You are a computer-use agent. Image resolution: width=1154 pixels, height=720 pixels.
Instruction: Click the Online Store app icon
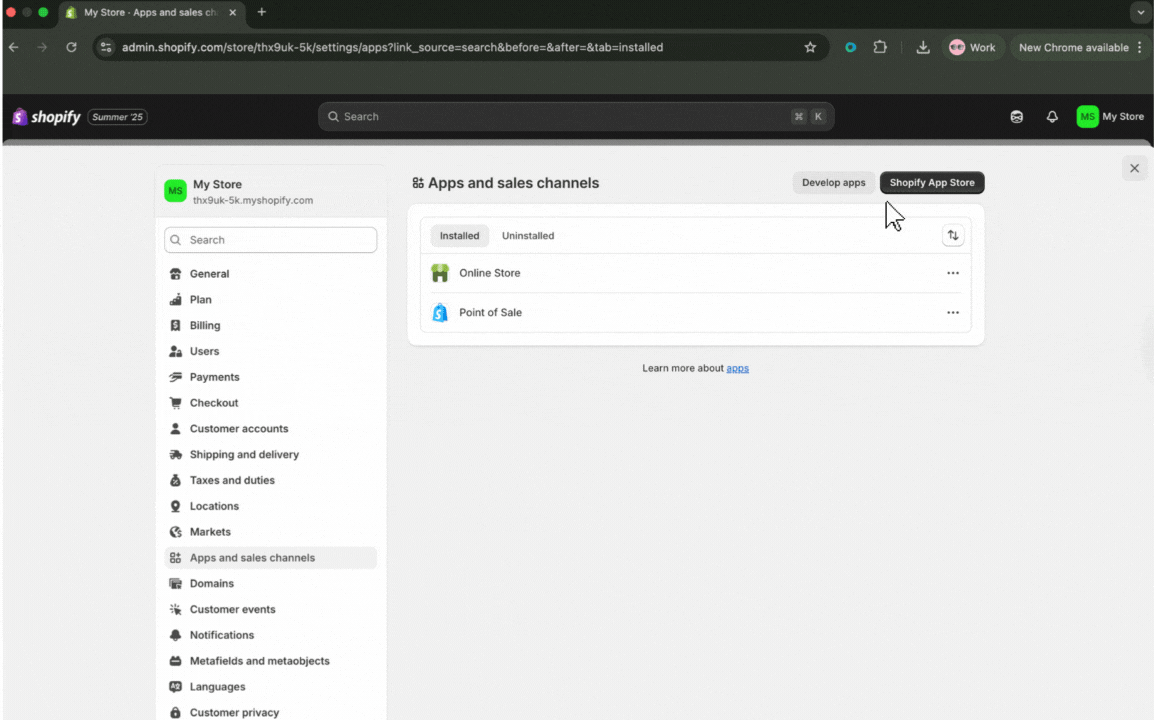440,273
